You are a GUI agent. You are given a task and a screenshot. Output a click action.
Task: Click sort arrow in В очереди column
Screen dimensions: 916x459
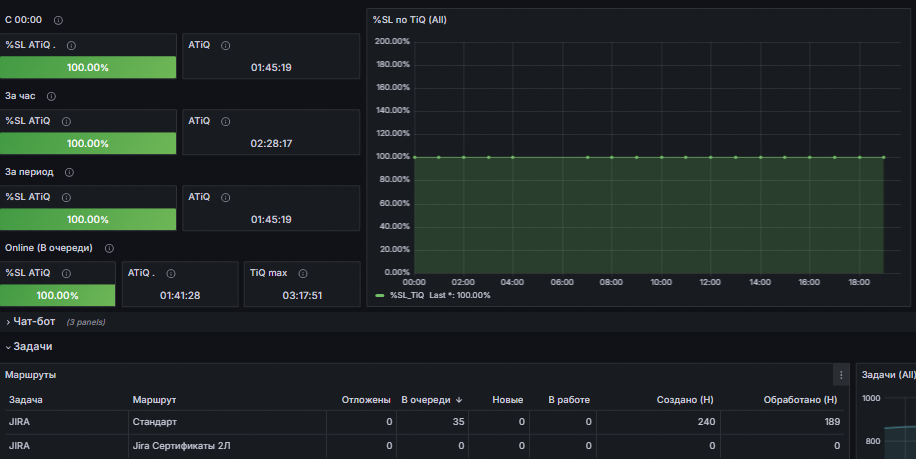click(459, 400)
